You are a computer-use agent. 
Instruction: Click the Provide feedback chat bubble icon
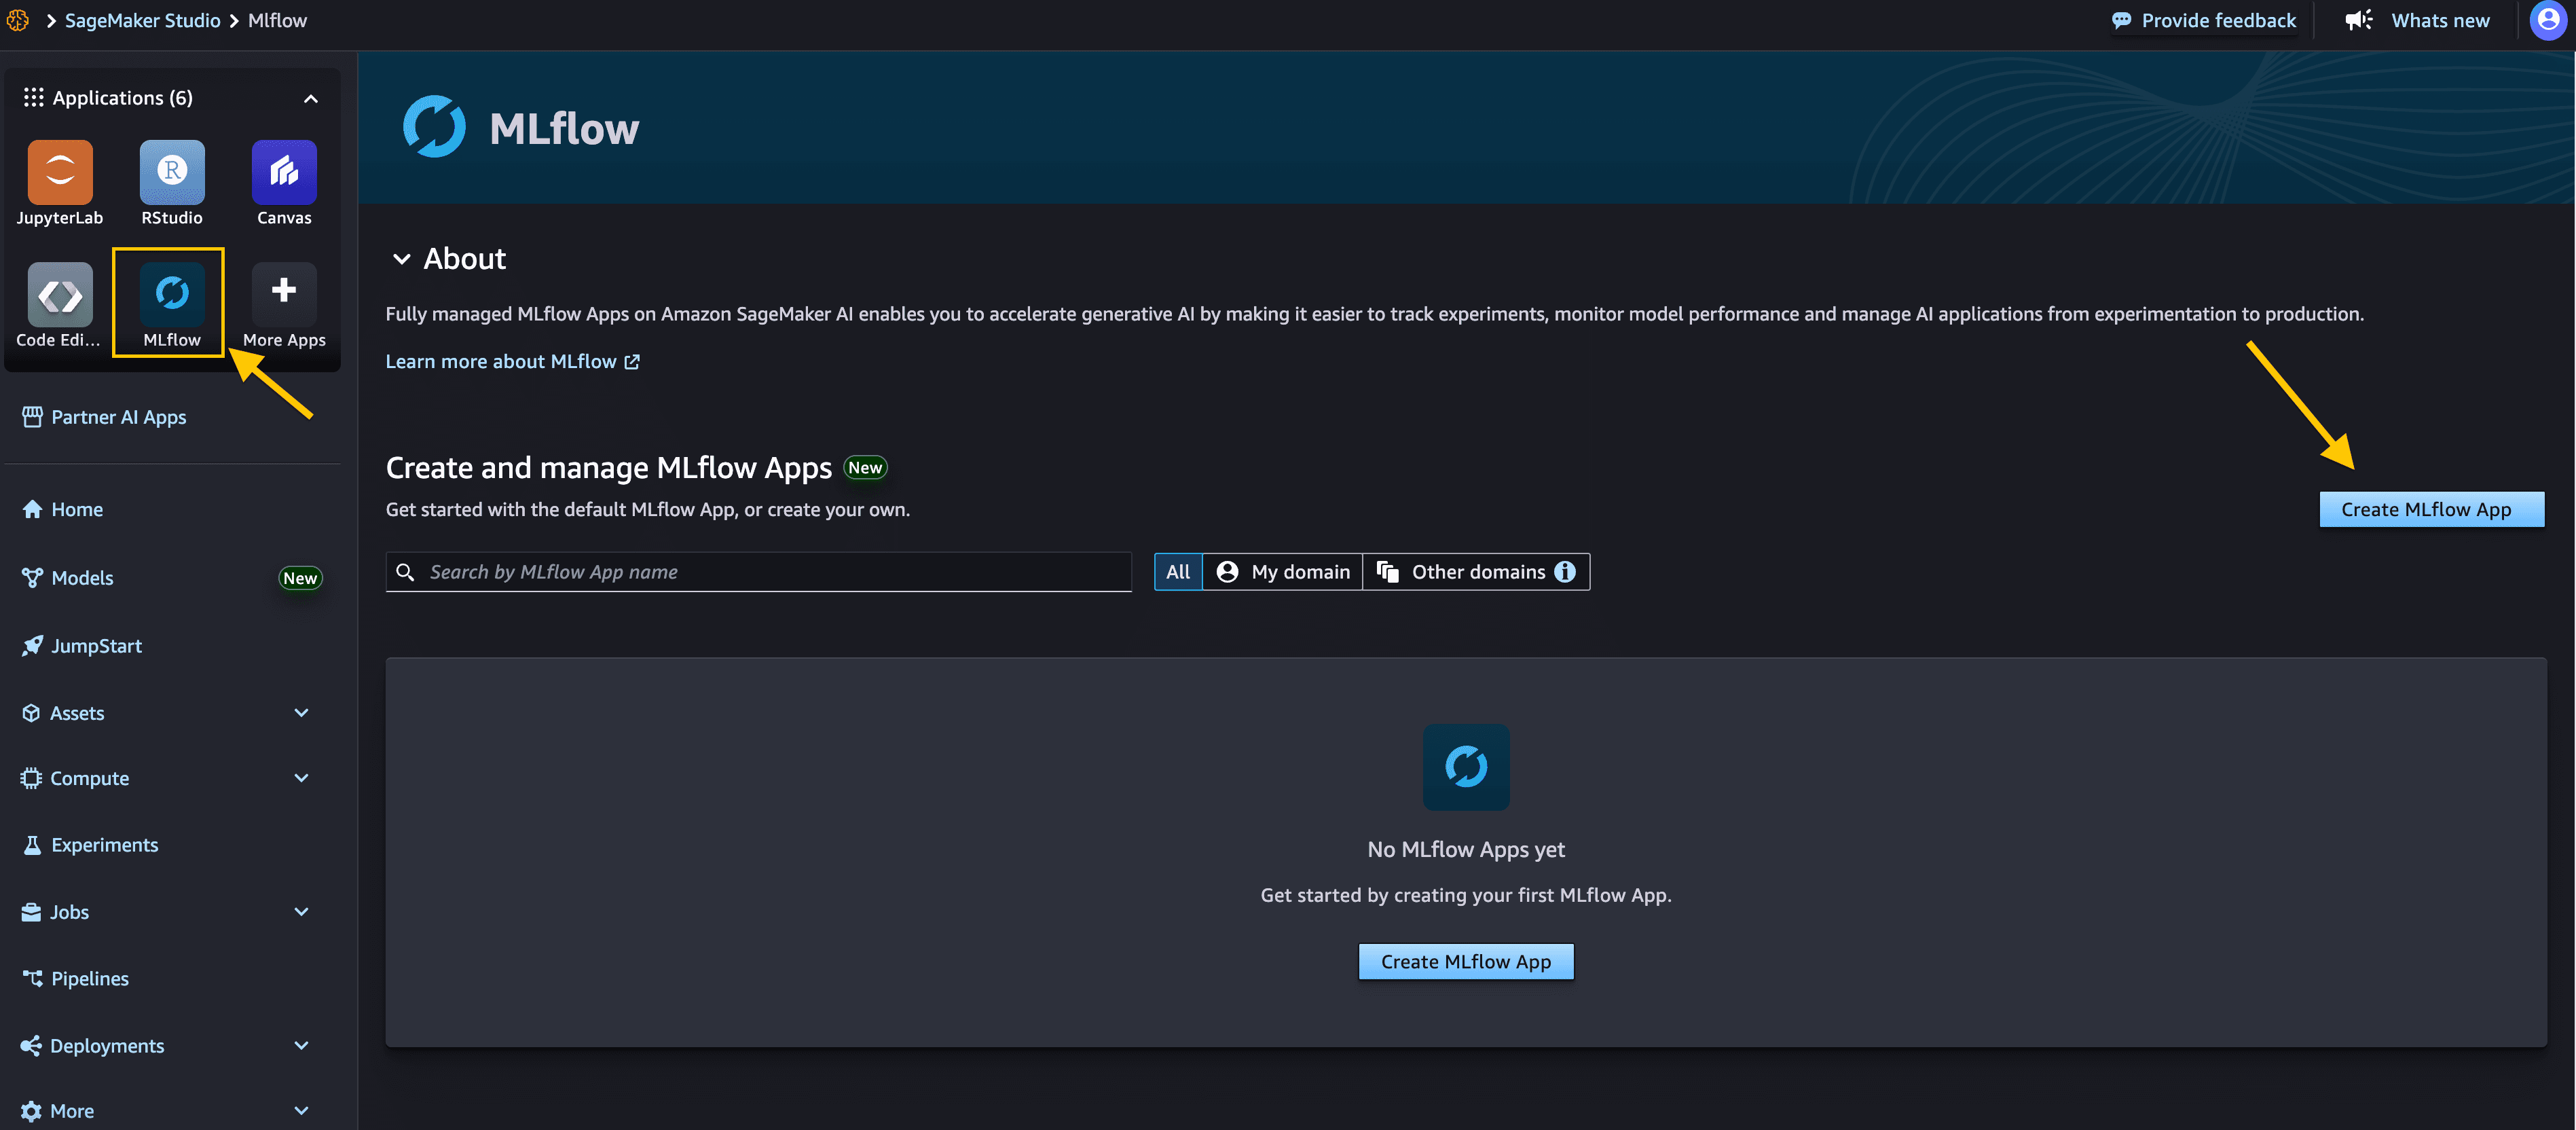click(2121, 21)
